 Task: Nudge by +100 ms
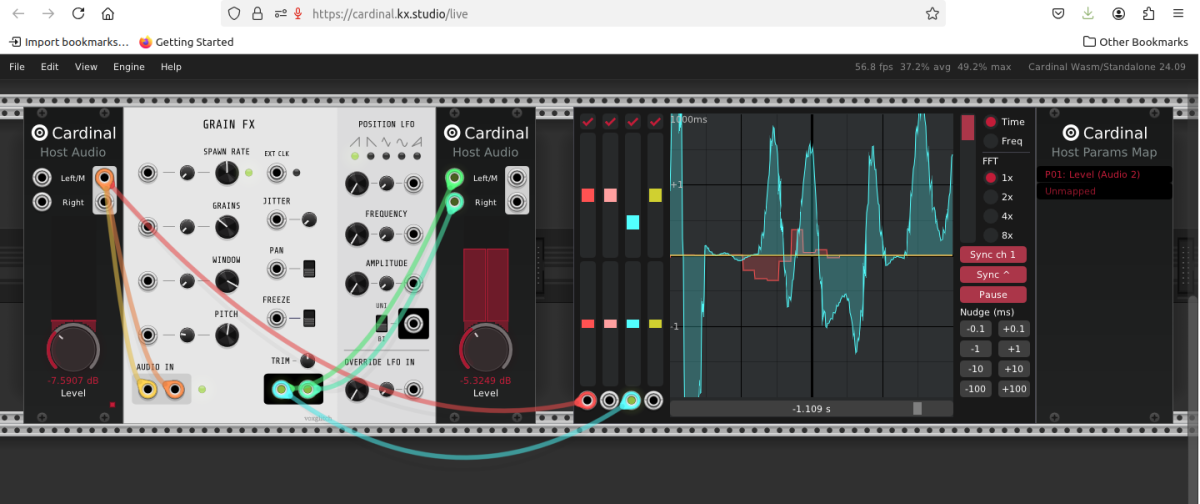(x=1013, y=389)
